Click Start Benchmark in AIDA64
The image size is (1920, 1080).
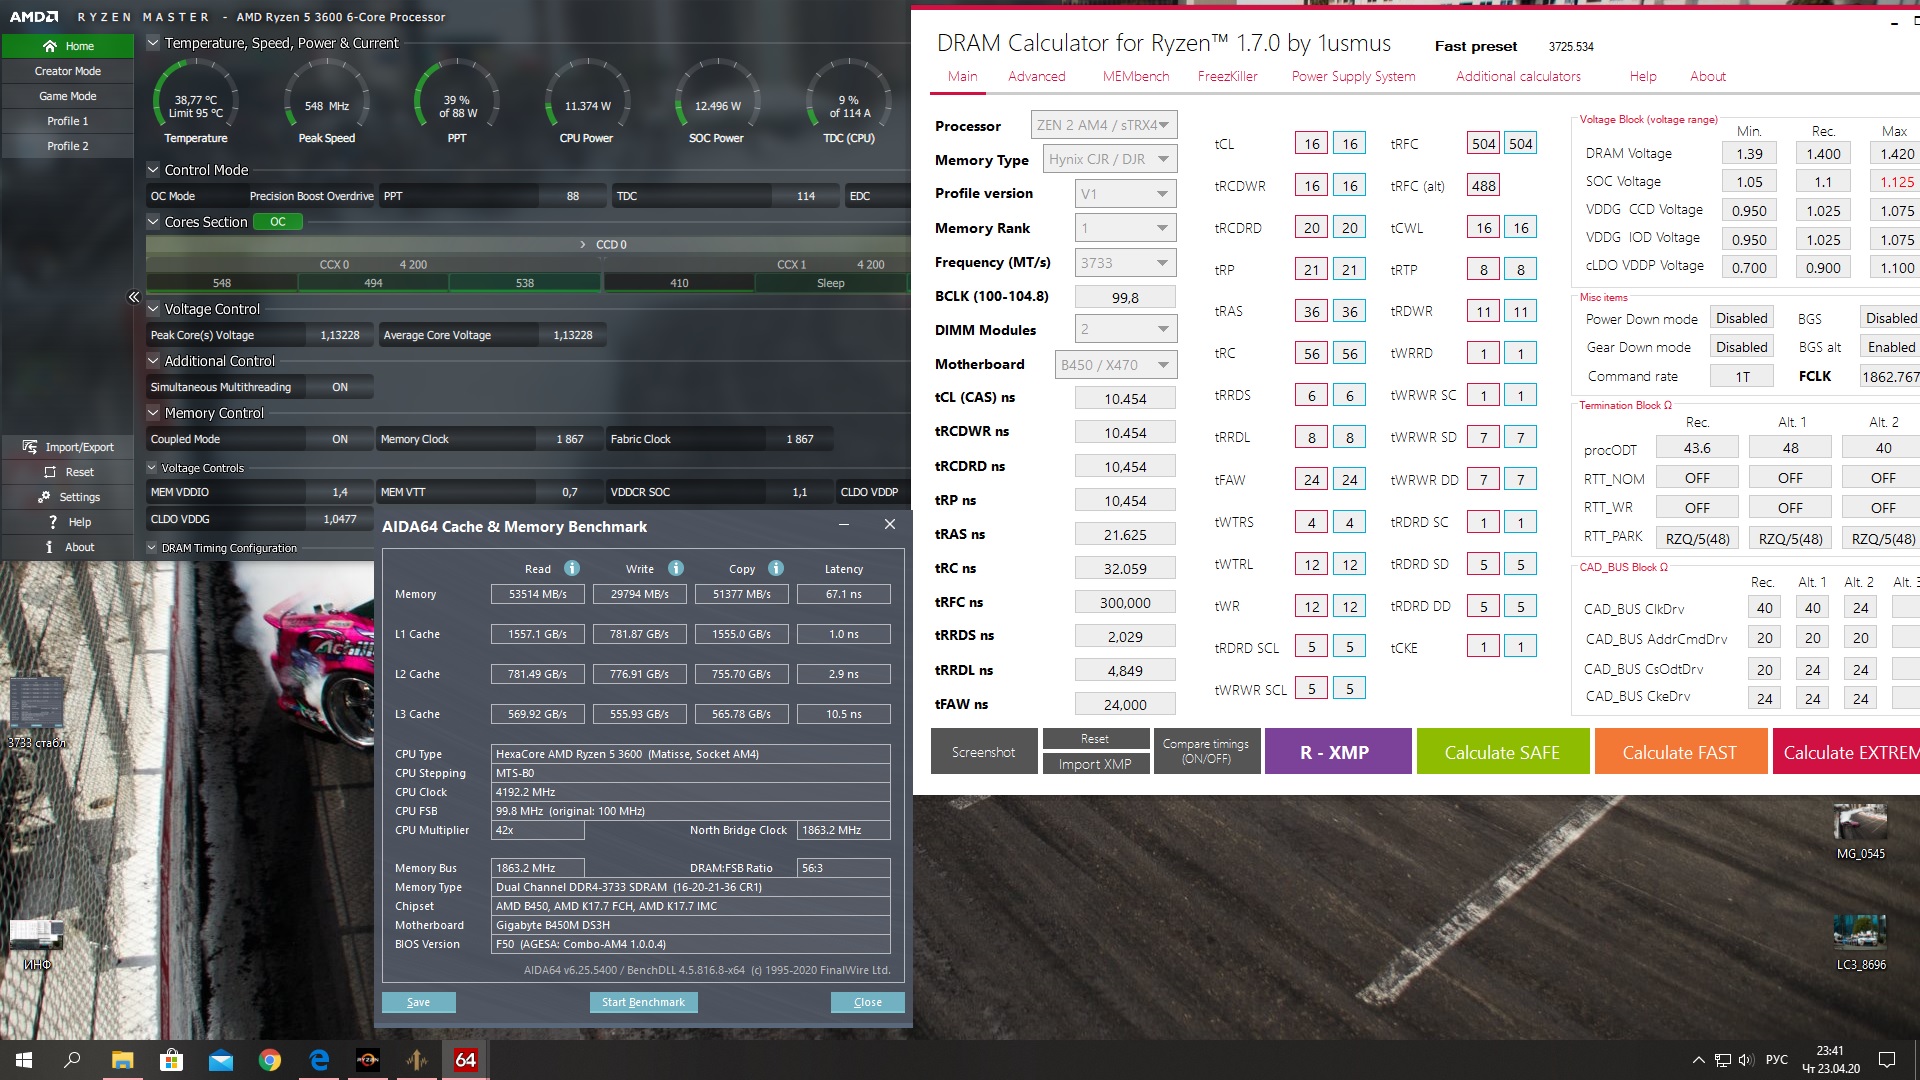point(643,1002)
